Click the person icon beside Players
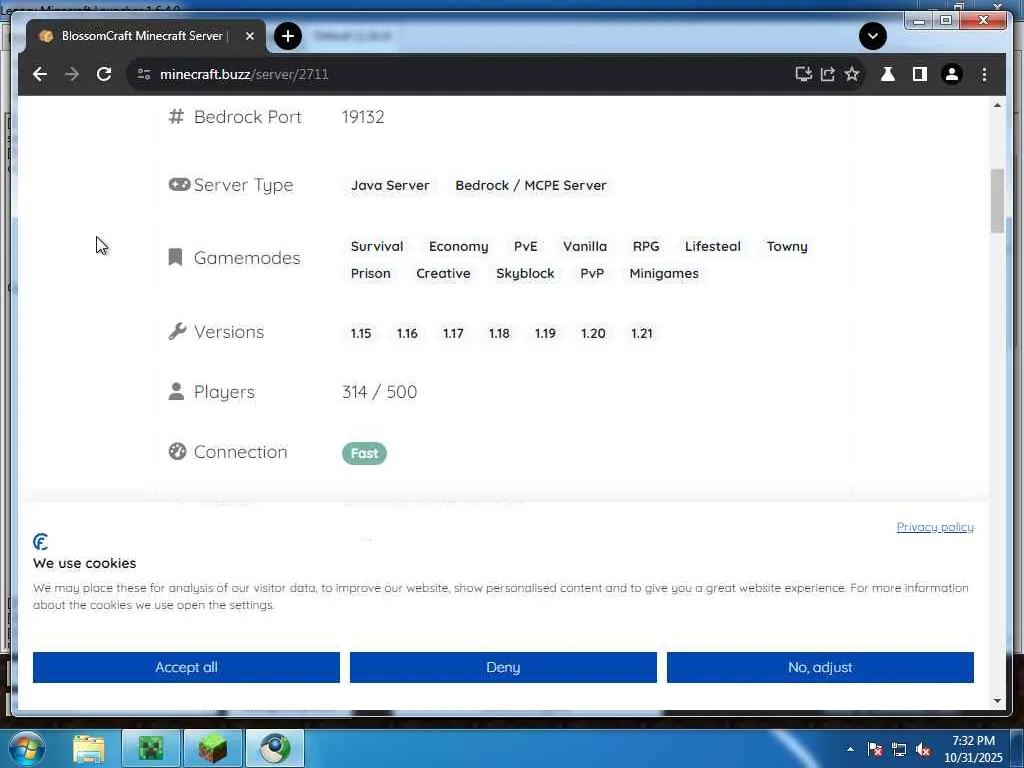 [x=176, y=391]
